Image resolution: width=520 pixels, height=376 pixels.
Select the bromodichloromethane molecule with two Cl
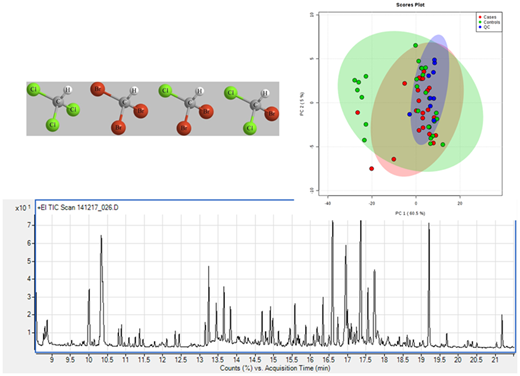252,110
